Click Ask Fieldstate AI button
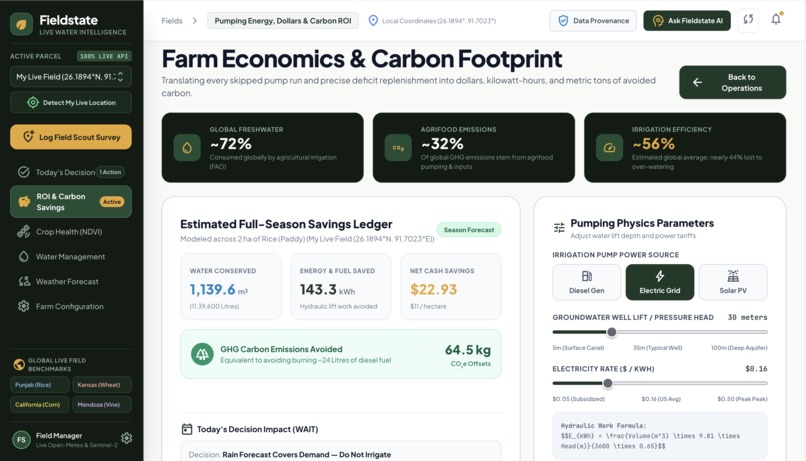Image resolution: width=806 pixels, height=461 pixels. [x=687, y=21]
